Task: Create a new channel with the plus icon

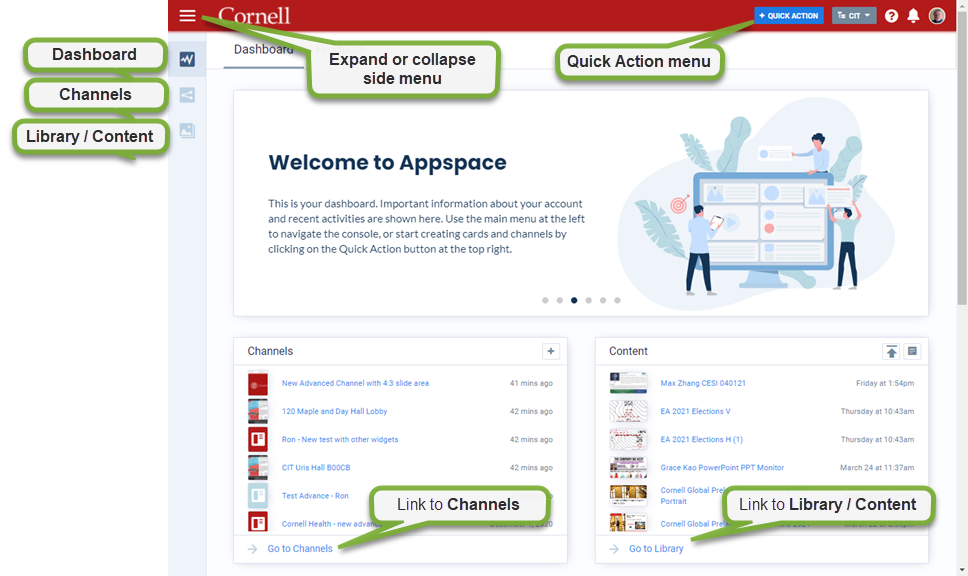Action: pyautogui.click(x=551, y=351)
